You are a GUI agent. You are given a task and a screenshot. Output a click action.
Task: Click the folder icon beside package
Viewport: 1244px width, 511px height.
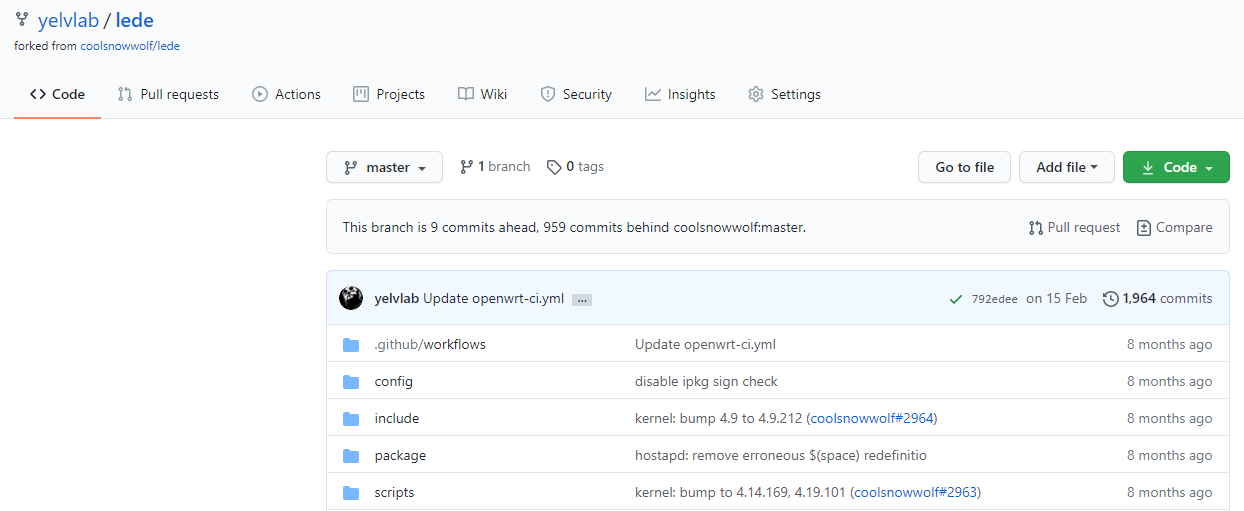351,455
